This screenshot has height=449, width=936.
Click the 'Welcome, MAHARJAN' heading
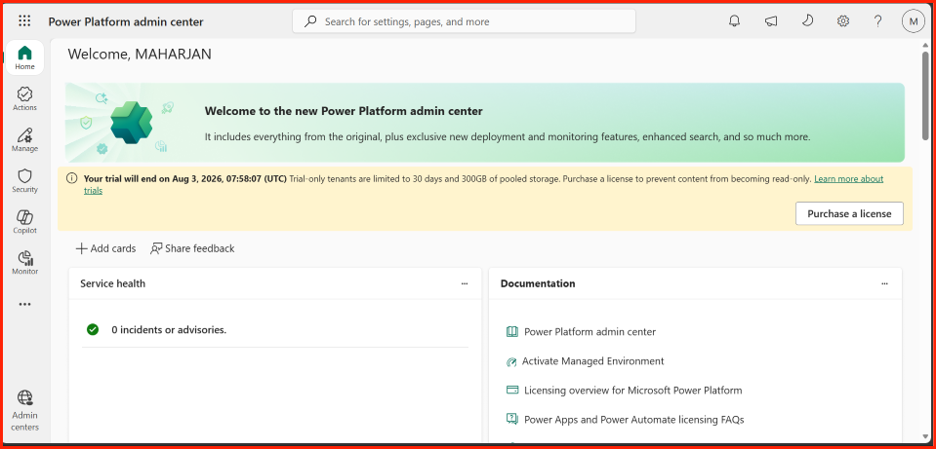140,54
